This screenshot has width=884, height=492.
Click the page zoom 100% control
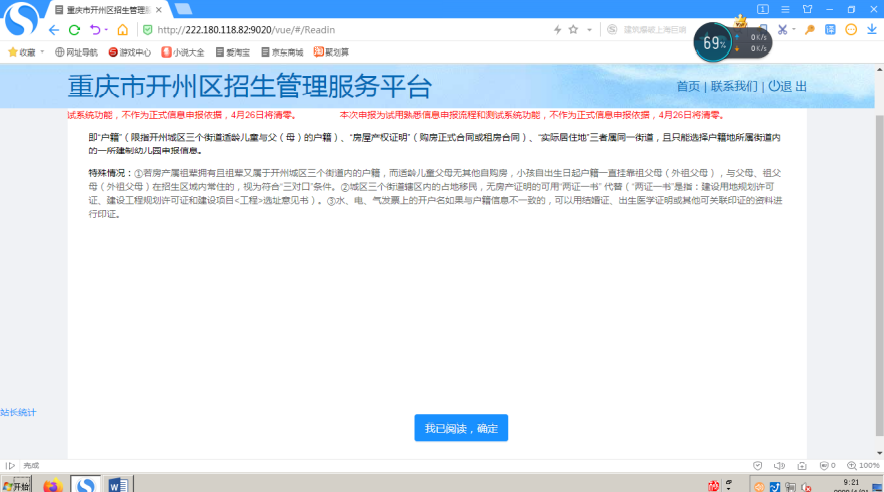tap(864, 465)
